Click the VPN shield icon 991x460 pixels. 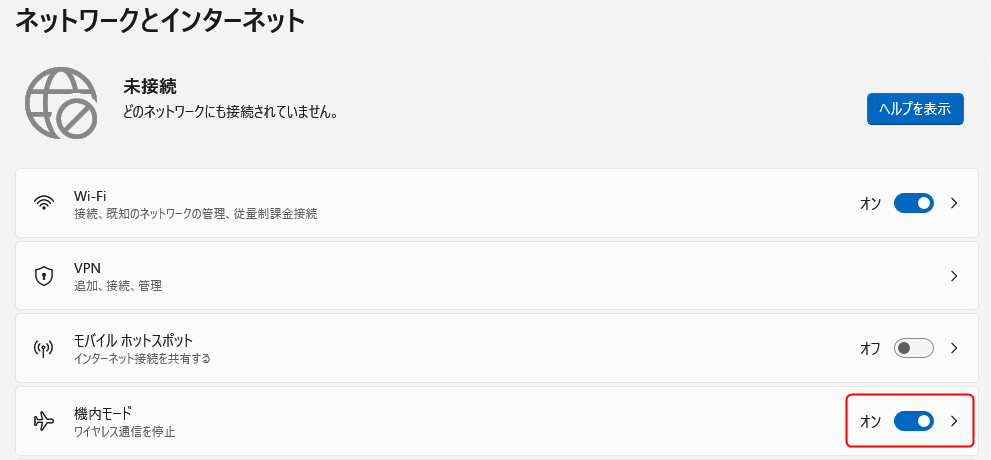point(43,276)
